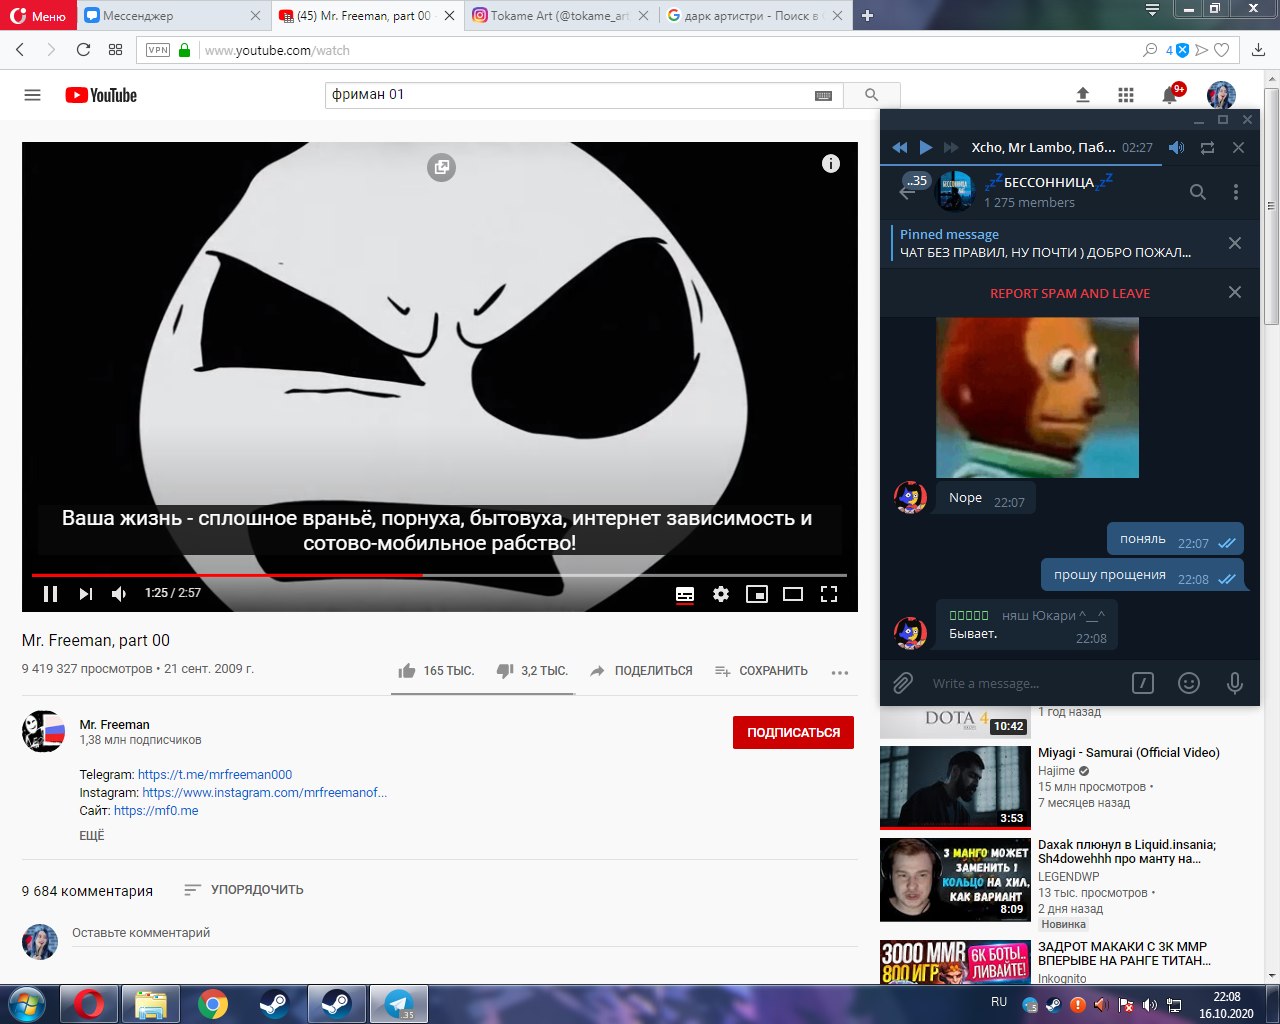Open the Instagram mrfreemanof link
Image resolution: width=1280 pixels, height=1024 pixels.
click(x=265, y=793)
